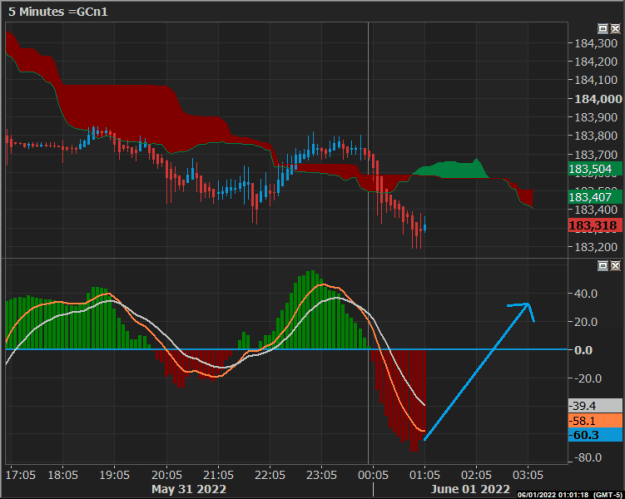Click the 'June 01 2022' date label
Image resolution: width=625 pixels, height=499 pixels.
tap(470, 489)
